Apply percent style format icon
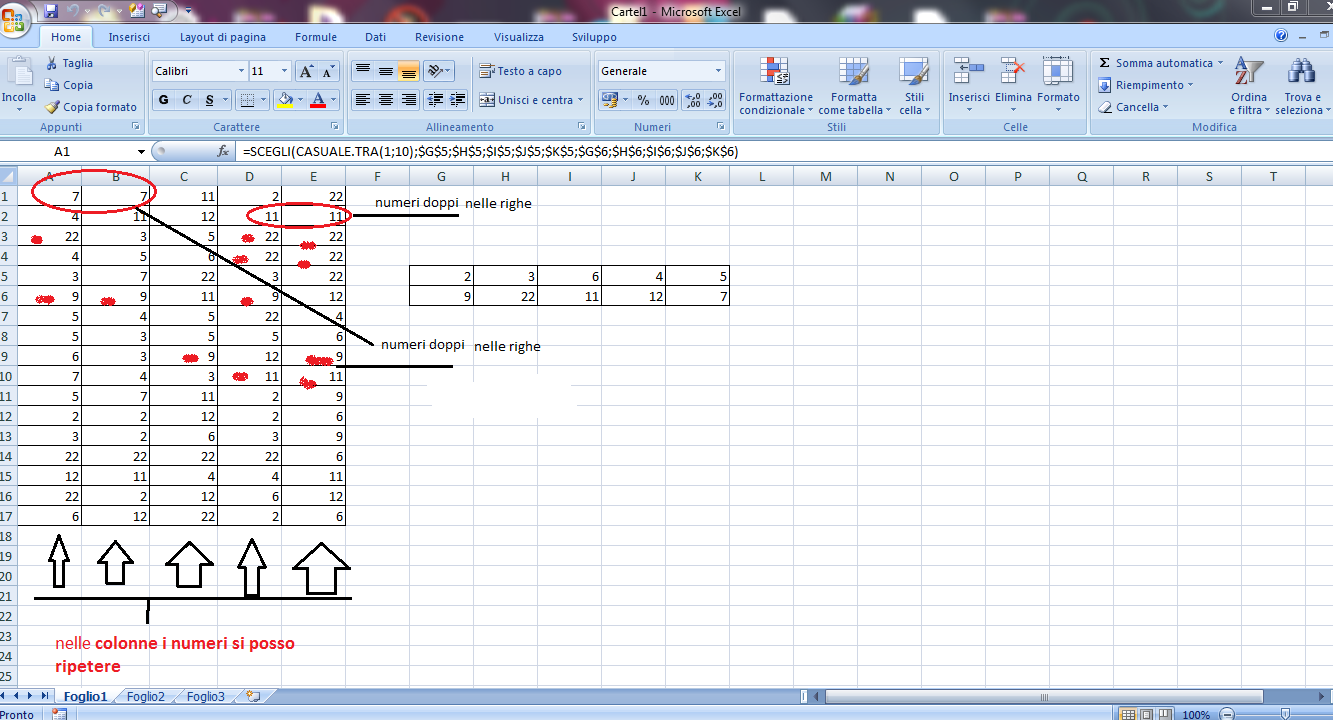Image resolution: width=1333 pixels, height=720 pixels. (643, 100)
